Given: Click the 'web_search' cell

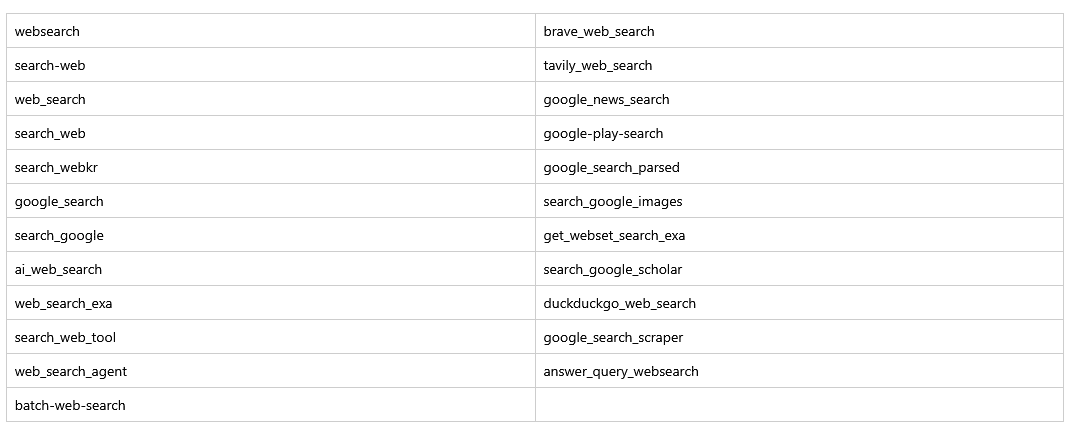Looking at the screenshot, I should point(50,99).
